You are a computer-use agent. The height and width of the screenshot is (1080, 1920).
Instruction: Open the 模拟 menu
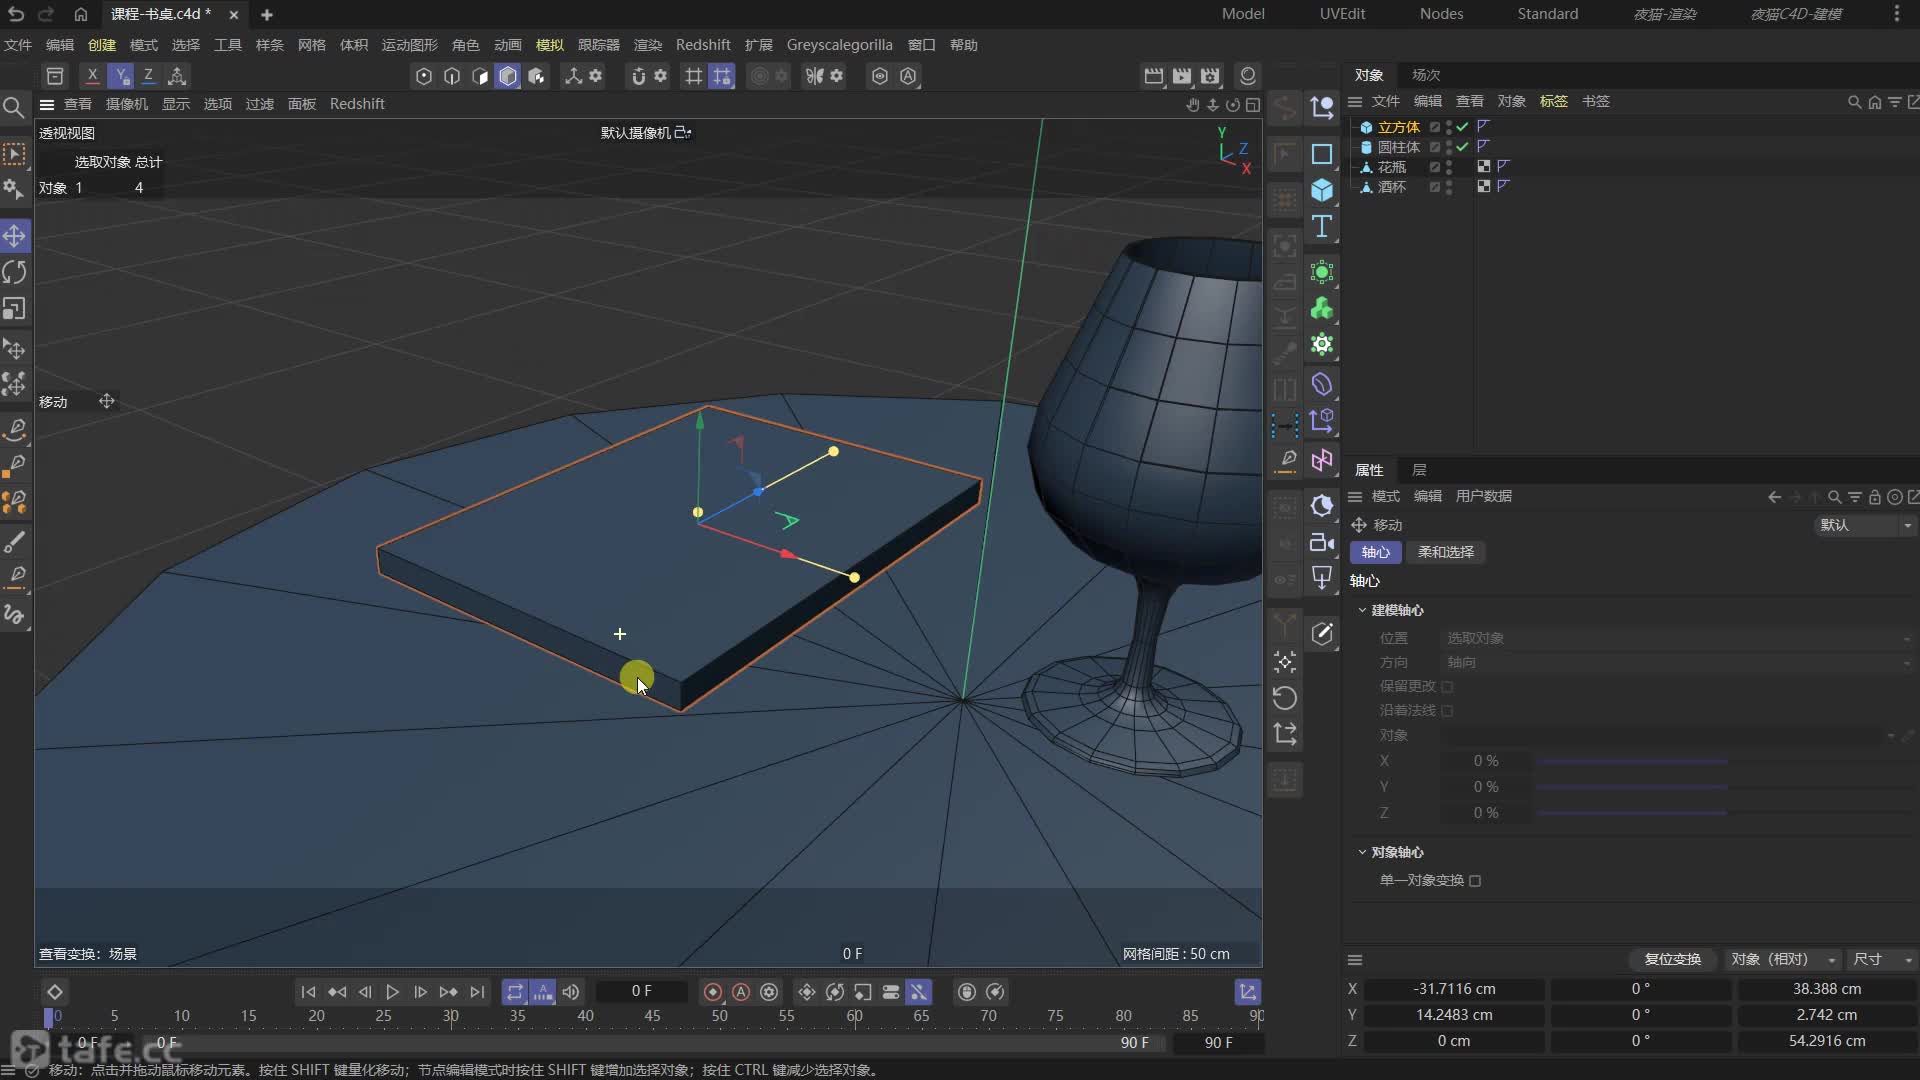coord(550,45)
